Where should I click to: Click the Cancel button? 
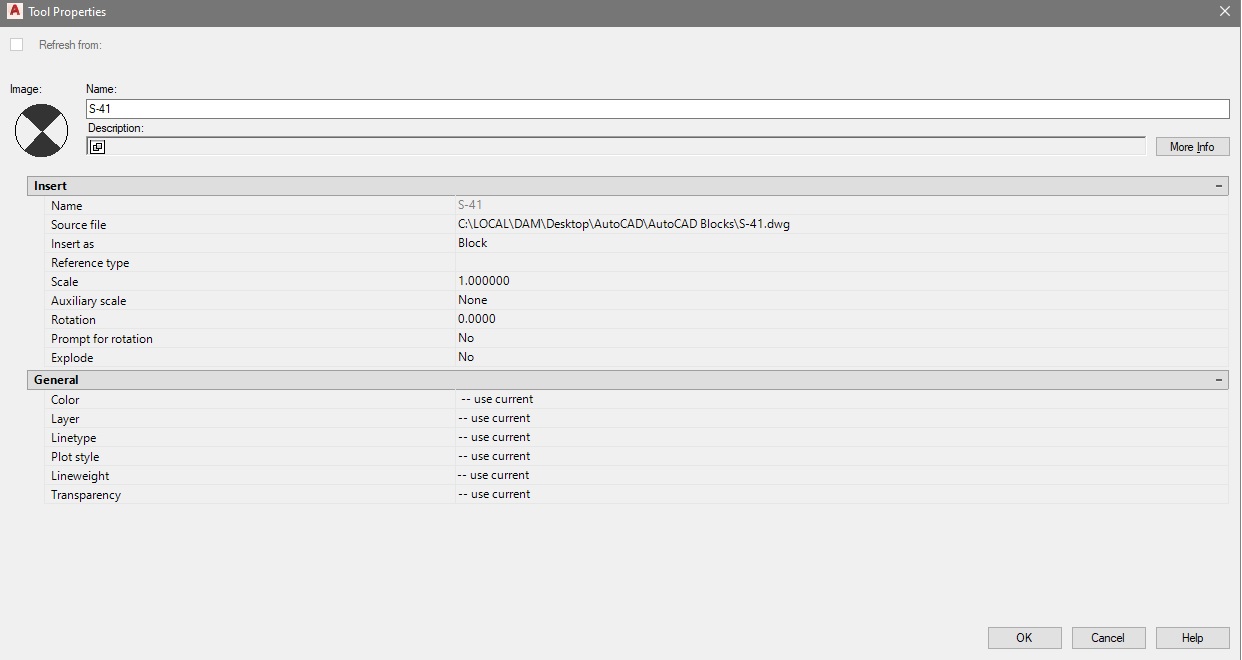click(x=1108, y=638)
